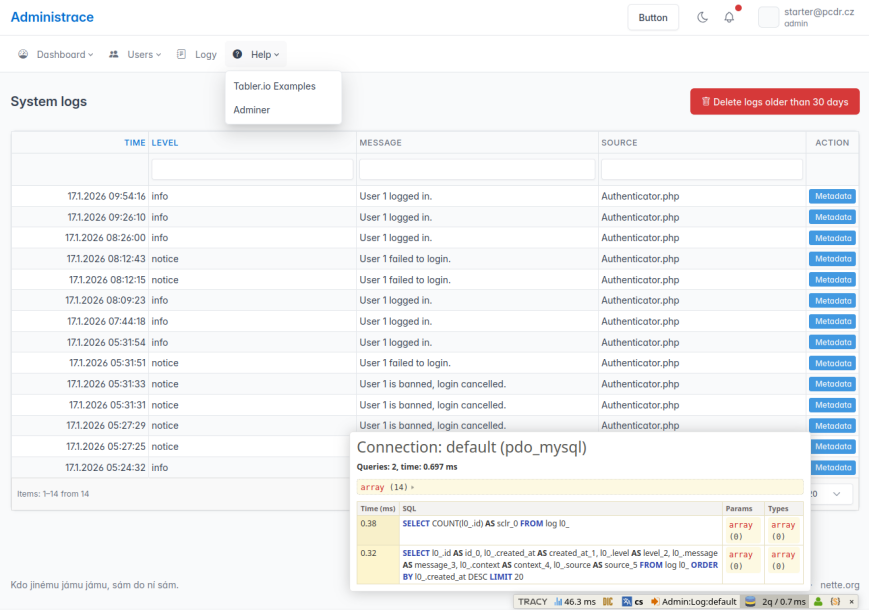This screenshot has width=869, height=610.
Task: Toggle dark mode with the moon icon
Action: [702, 17]
